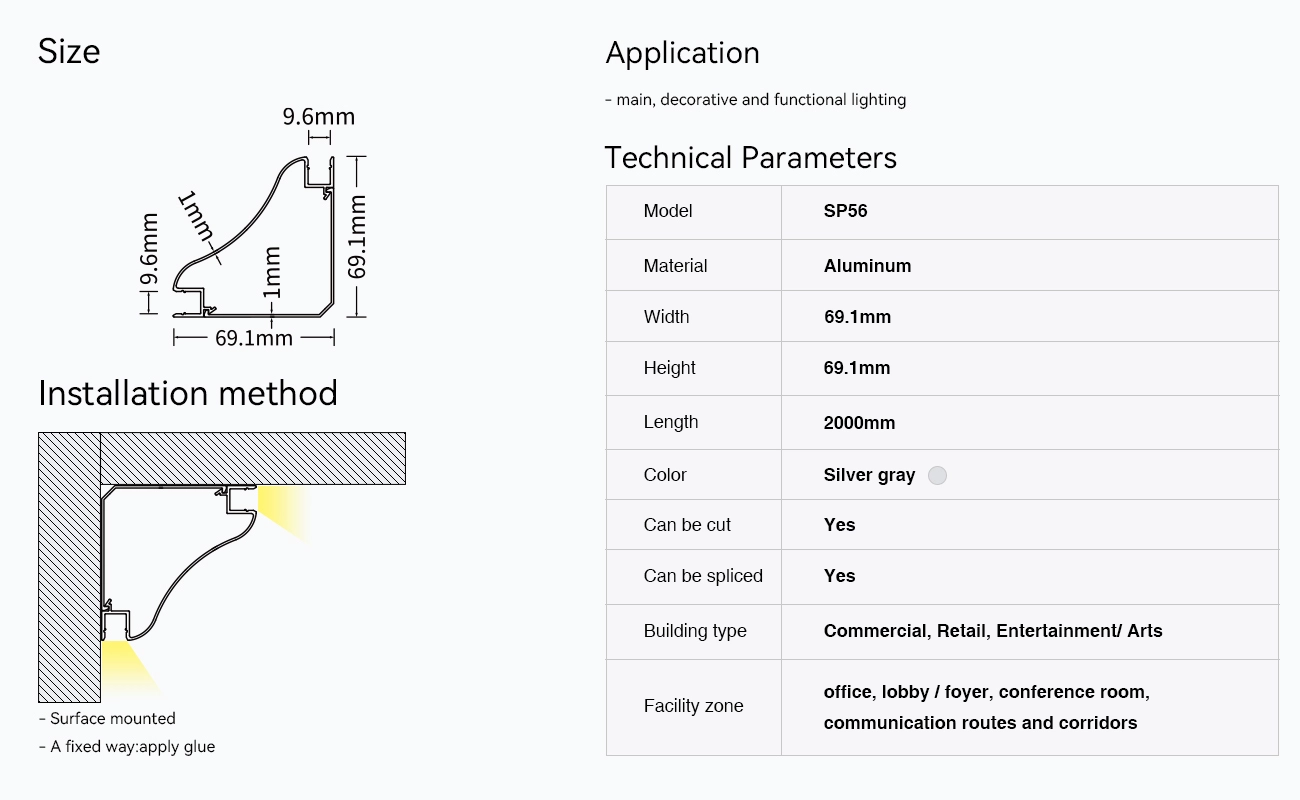Image resolution: width=1300 pixels, height=800 pixels.
Task: Click the Application heading
Action: tap(683, 53)
